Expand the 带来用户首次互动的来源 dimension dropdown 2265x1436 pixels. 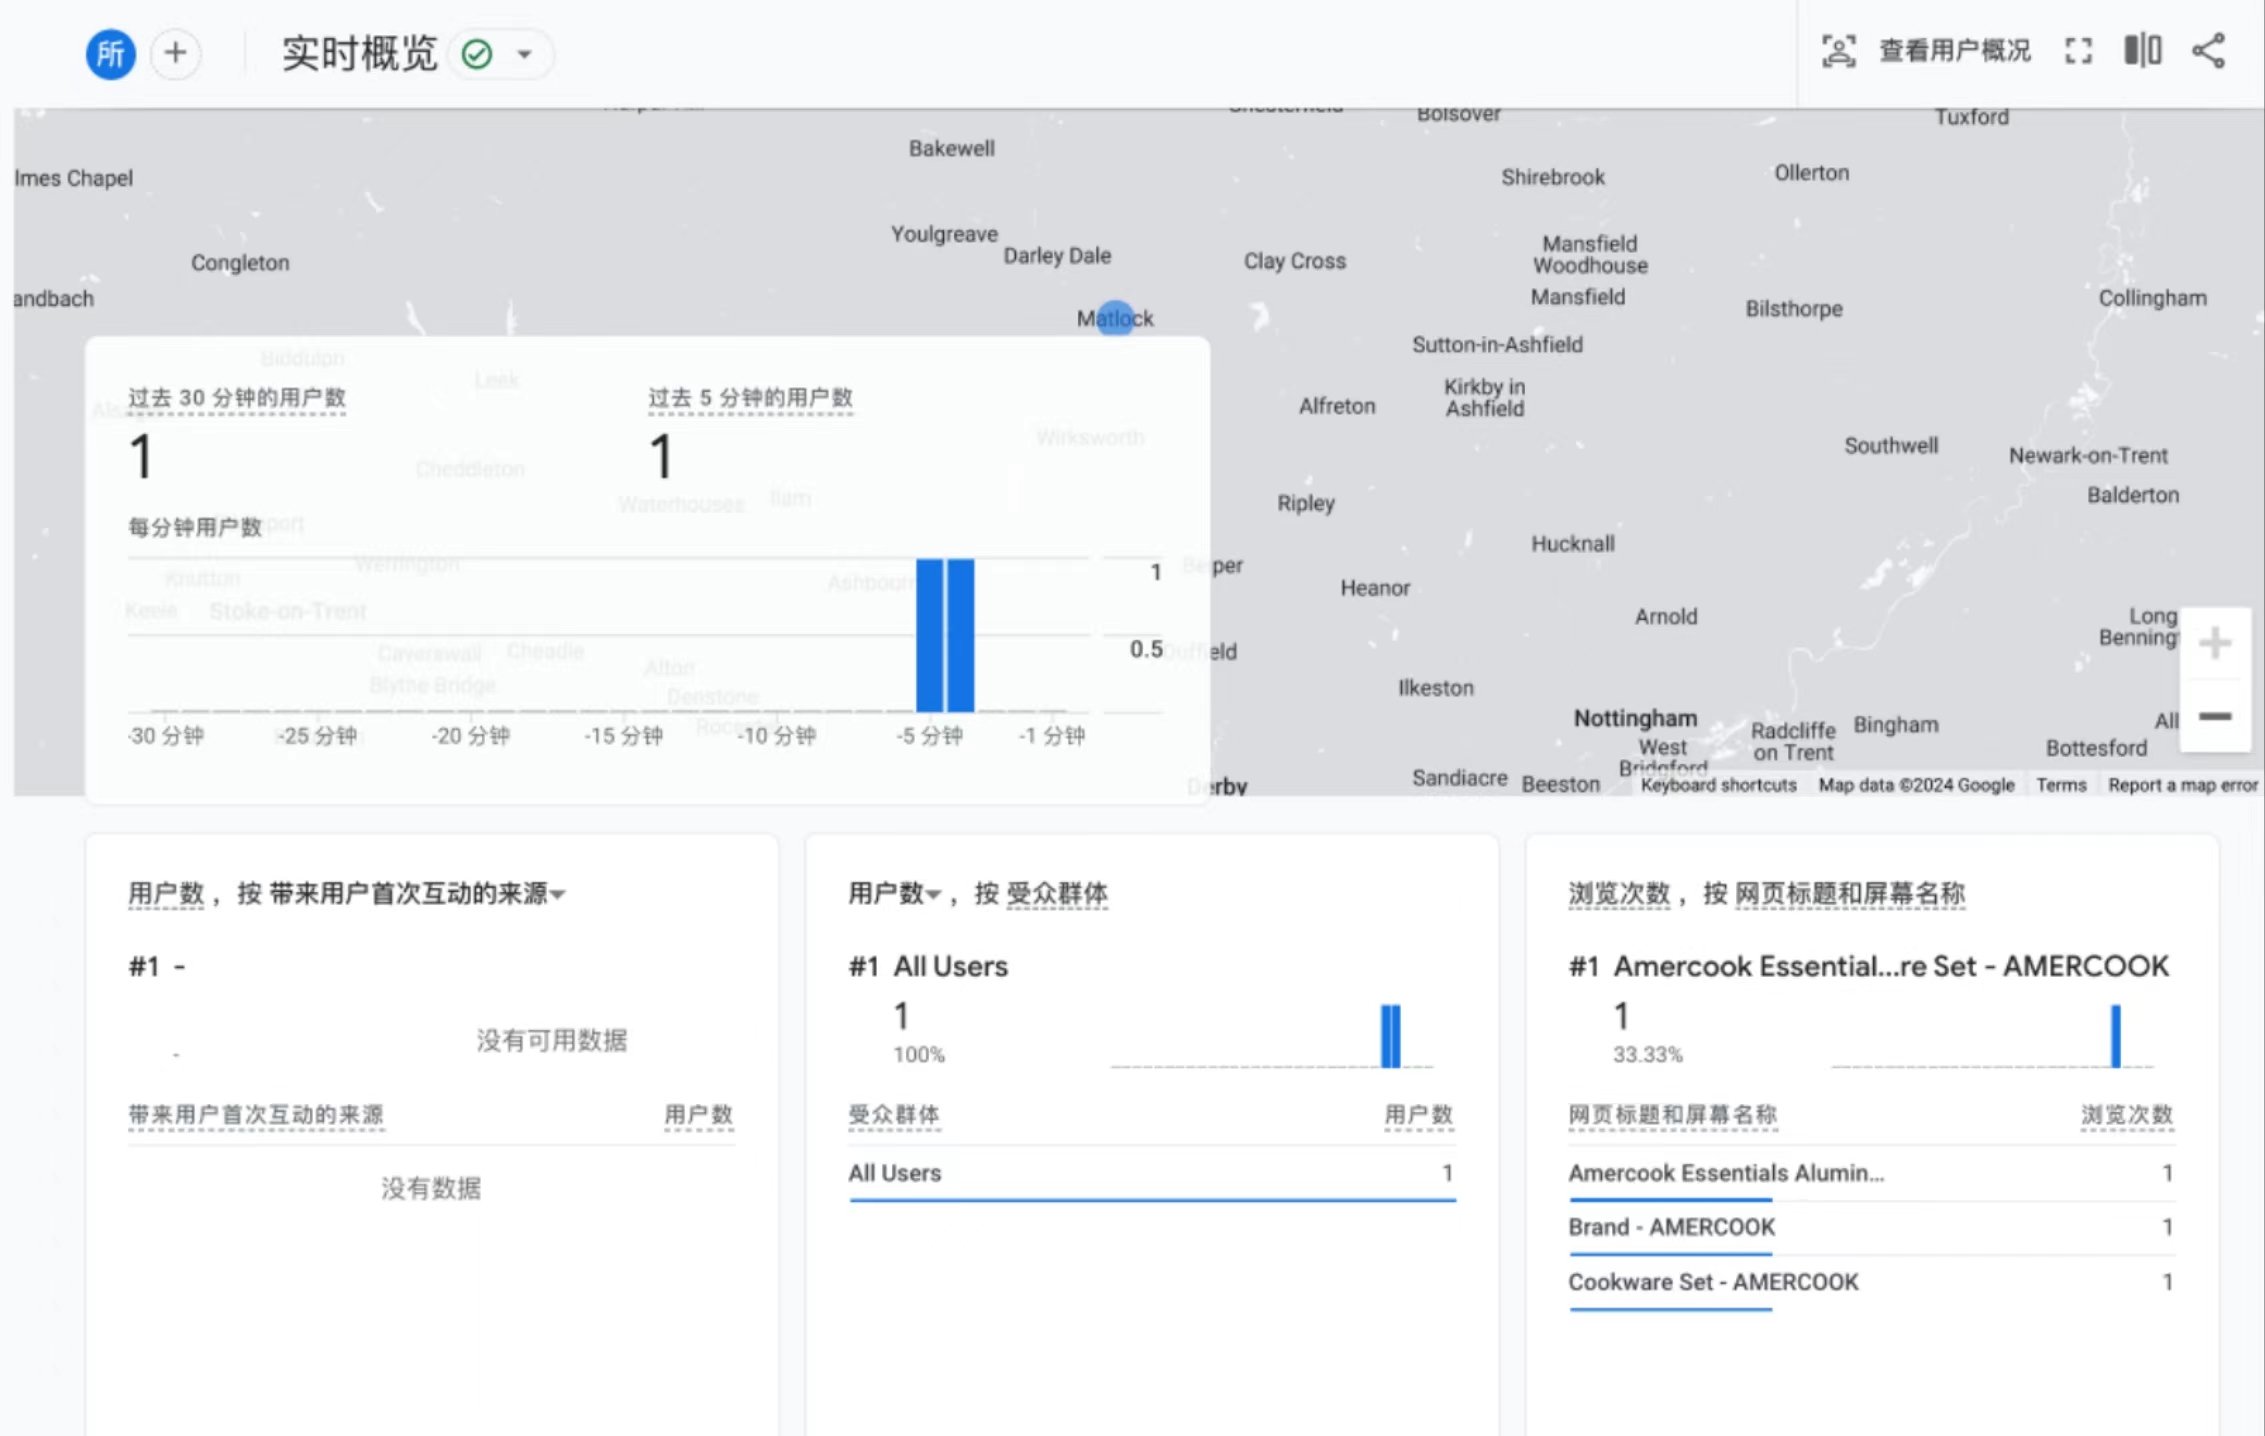(558, 894)
